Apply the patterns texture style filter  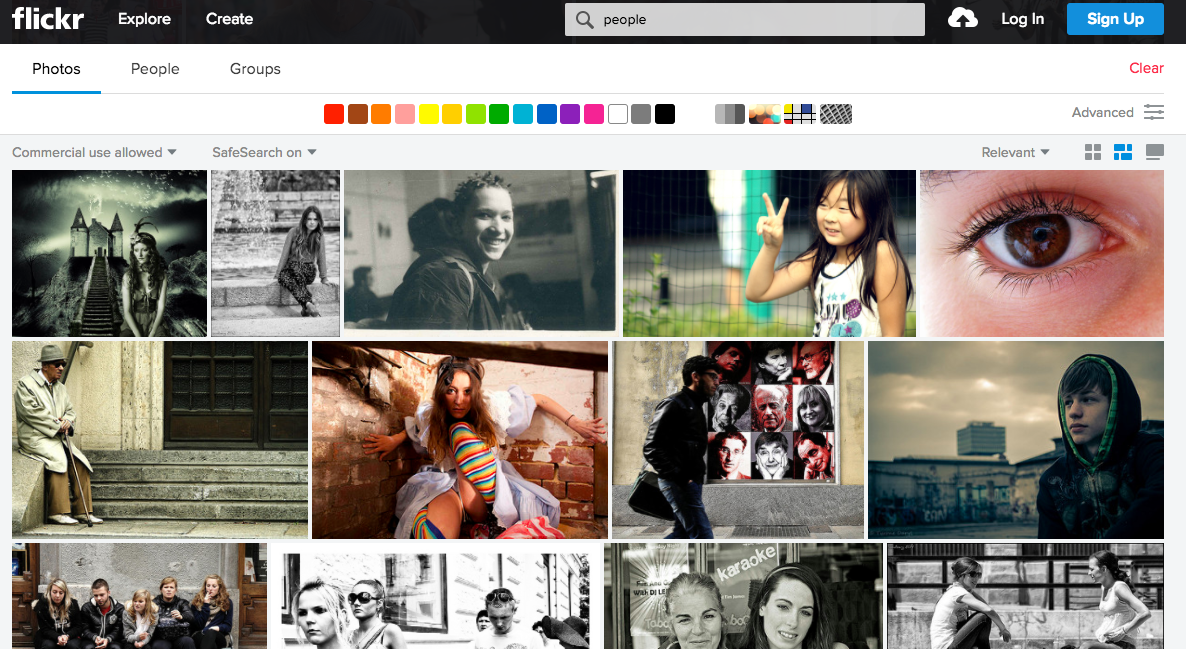[836, 113]
